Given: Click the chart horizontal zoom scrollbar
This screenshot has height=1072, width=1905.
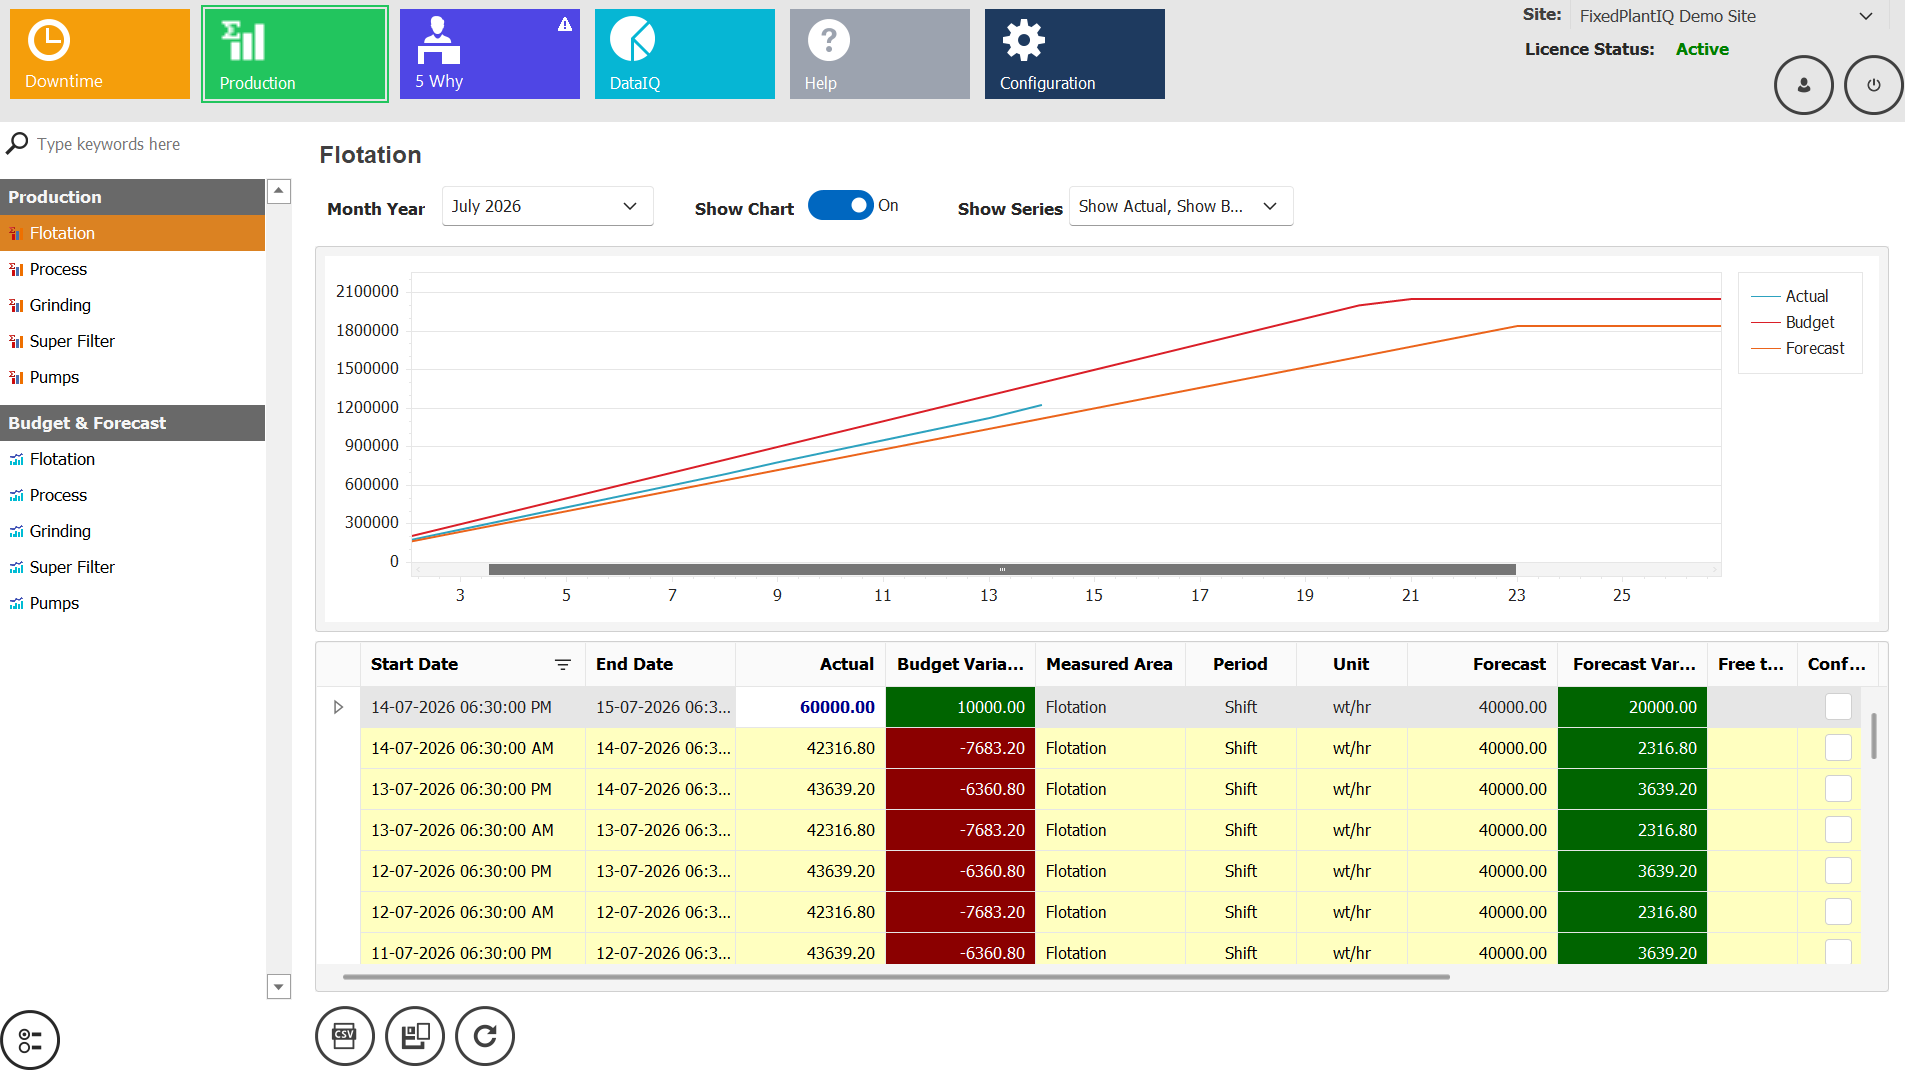Looking at the screenshot, I should [x=1002, y=569].
